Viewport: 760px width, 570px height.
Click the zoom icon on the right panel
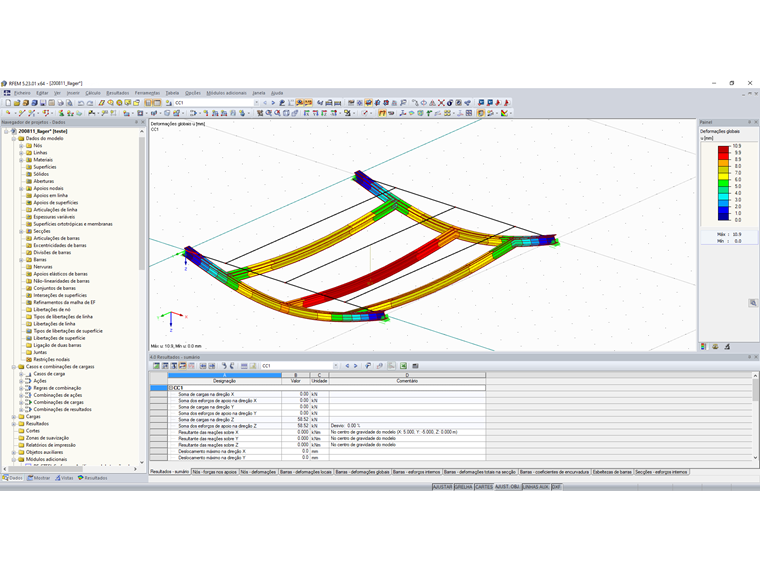point(753,303)
